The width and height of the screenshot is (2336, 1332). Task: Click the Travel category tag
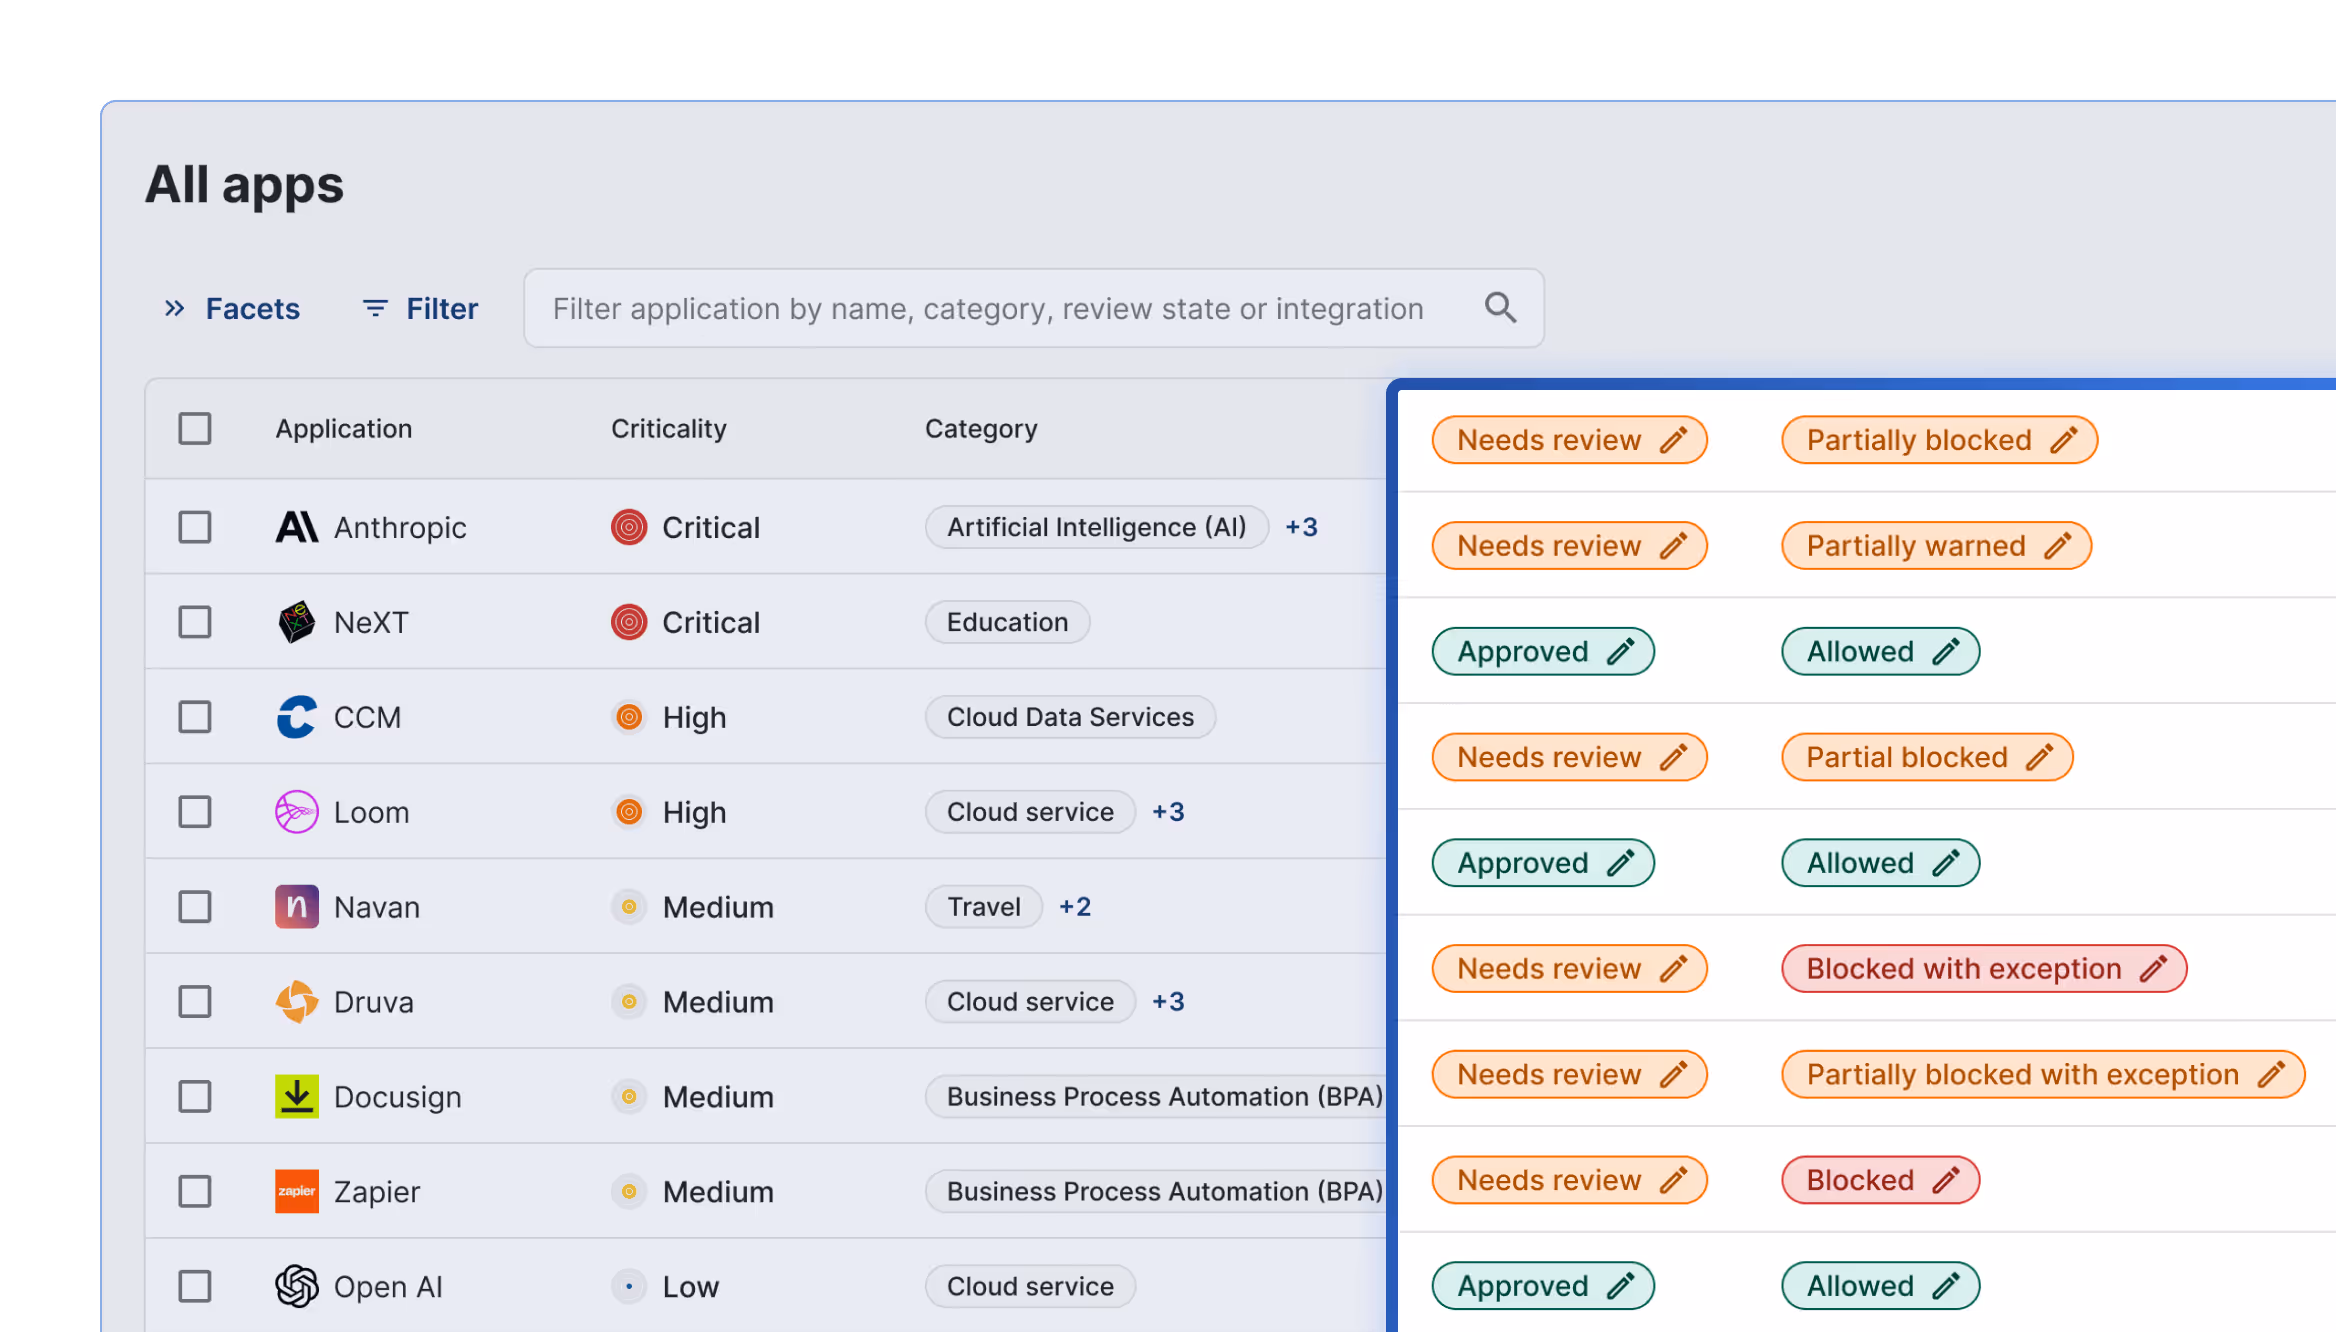[x=984, y=907]
